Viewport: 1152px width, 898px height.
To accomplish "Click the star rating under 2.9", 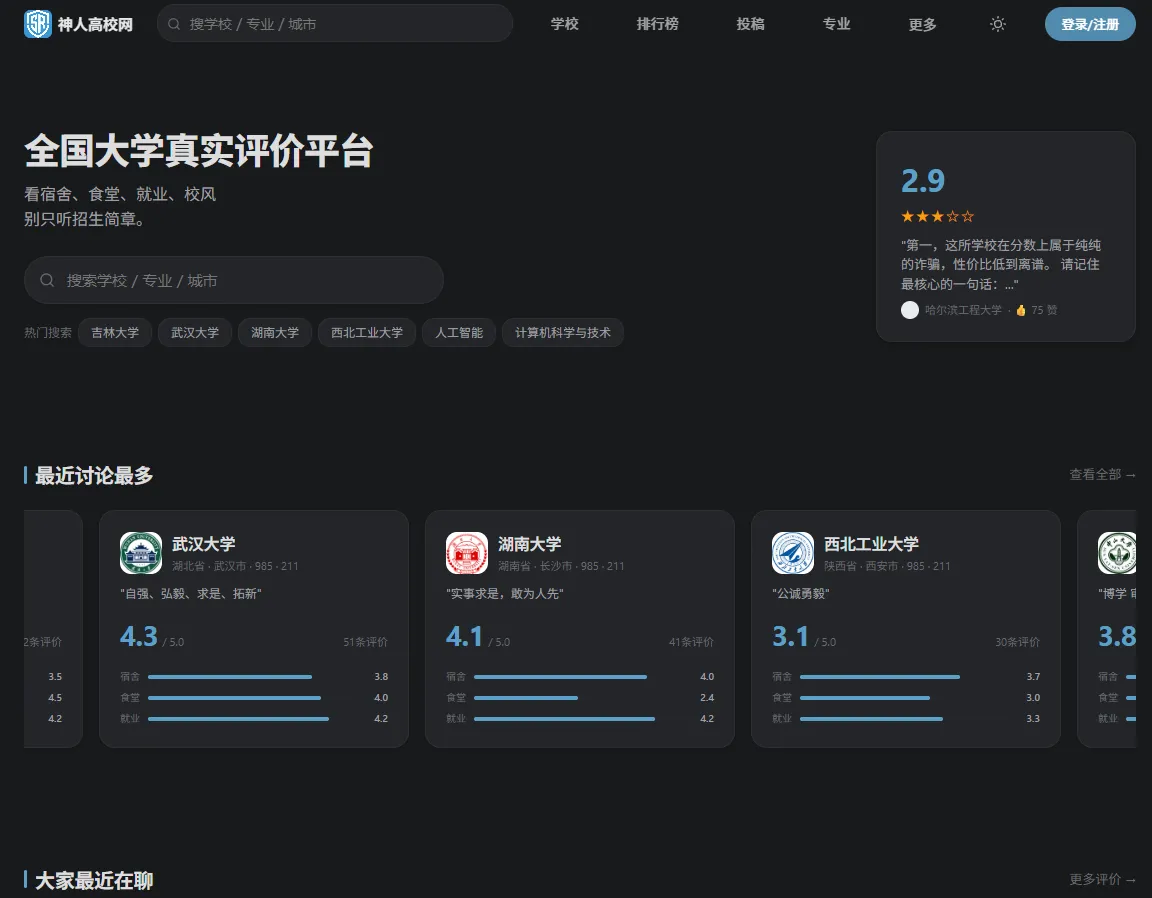I will tap(937, 216).
